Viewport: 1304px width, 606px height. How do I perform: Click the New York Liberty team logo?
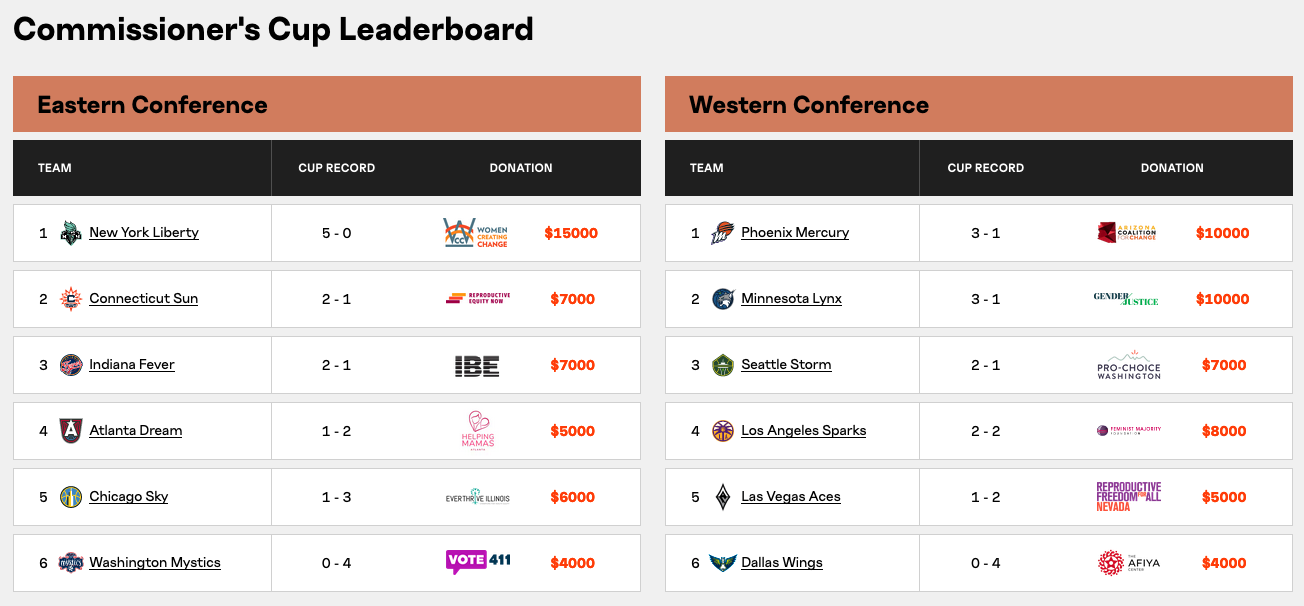71,233
